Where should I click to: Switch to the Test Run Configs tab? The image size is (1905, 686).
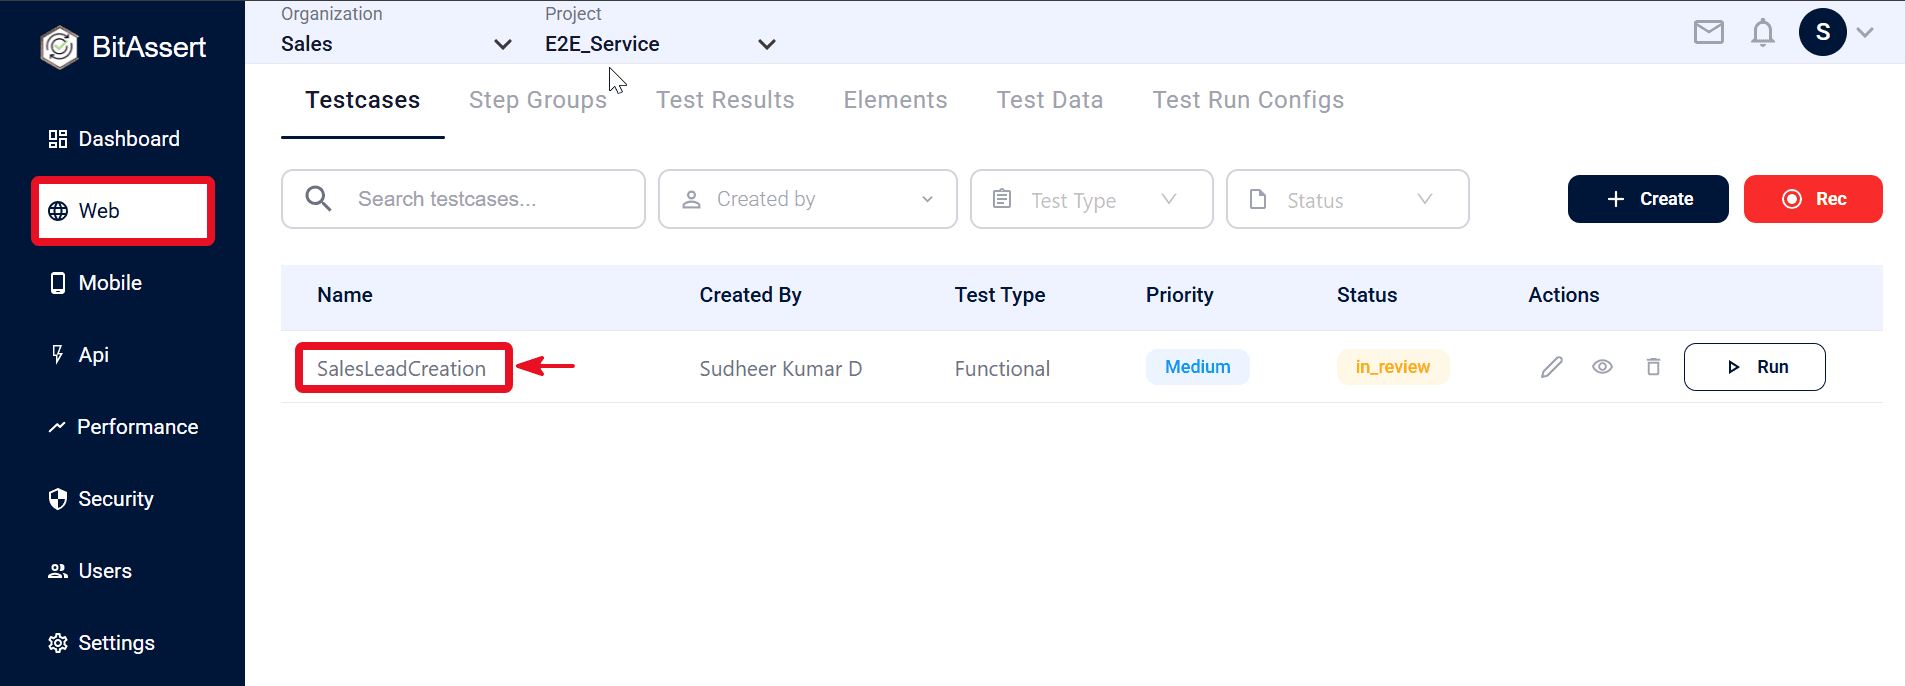(x=1248, y=100)
